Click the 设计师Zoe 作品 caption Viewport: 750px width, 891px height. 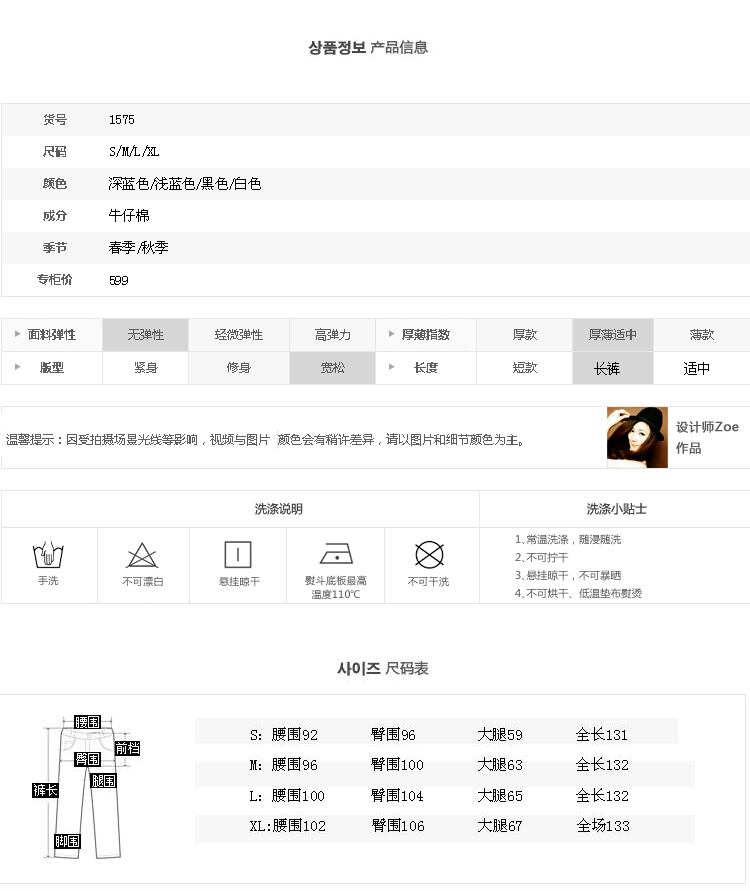[707, 438]
